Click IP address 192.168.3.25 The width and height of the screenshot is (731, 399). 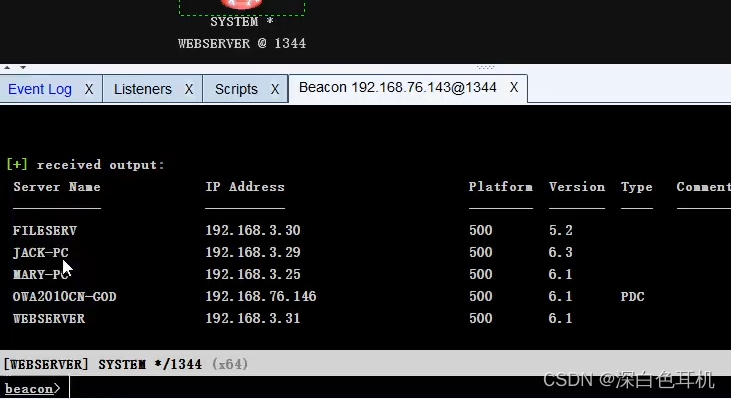253,274
